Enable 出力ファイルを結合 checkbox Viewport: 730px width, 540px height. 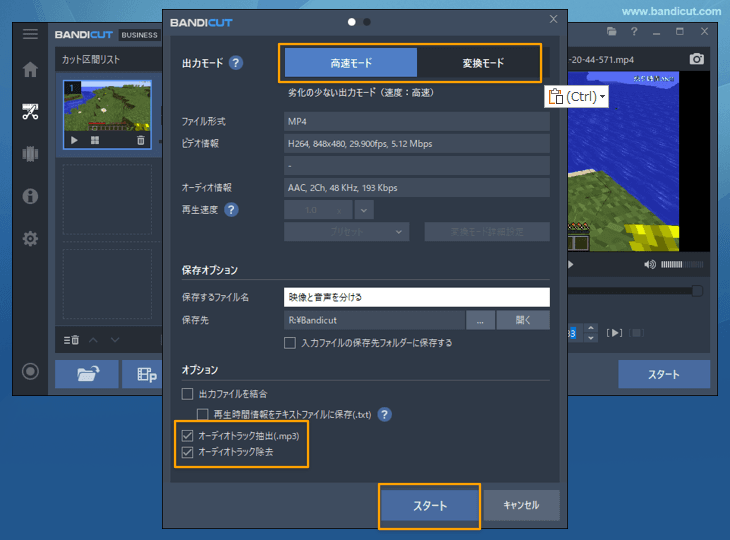187,394
